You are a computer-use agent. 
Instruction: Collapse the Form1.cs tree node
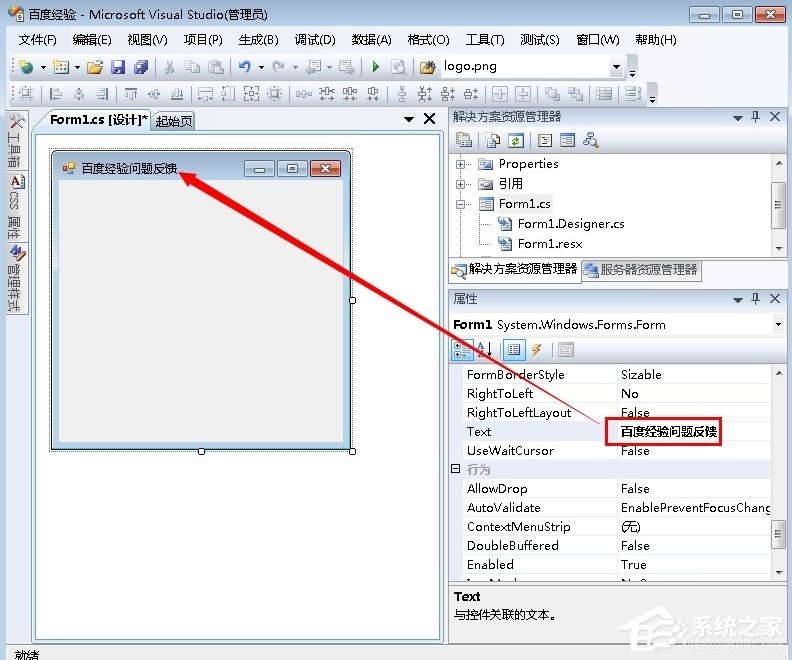[x=461, y=204]
